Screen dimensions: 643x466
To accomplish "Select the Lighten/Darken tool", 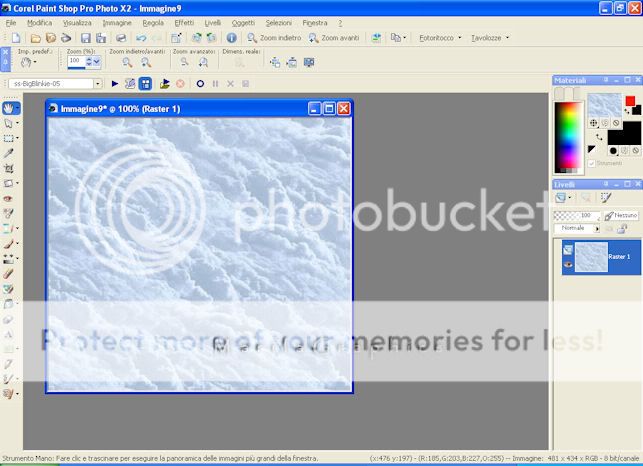I will click(x=8, y=259).
